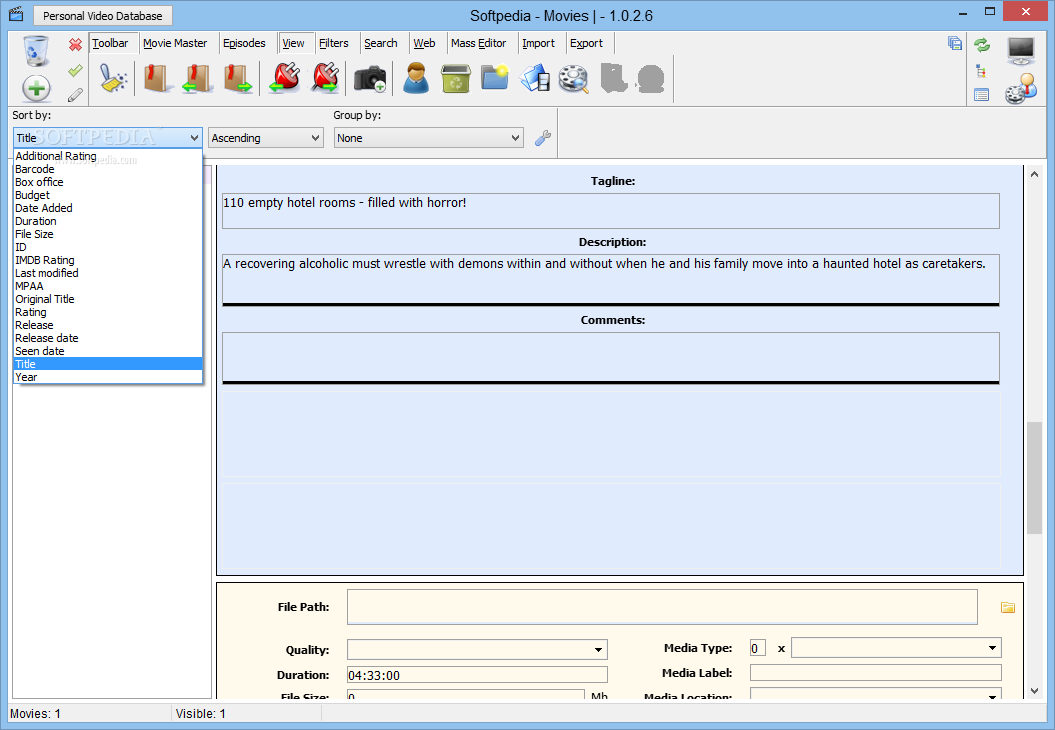The image size is (1055, 730).
Task: Click the green checkmark save icon
Action: tap(75, 70)
